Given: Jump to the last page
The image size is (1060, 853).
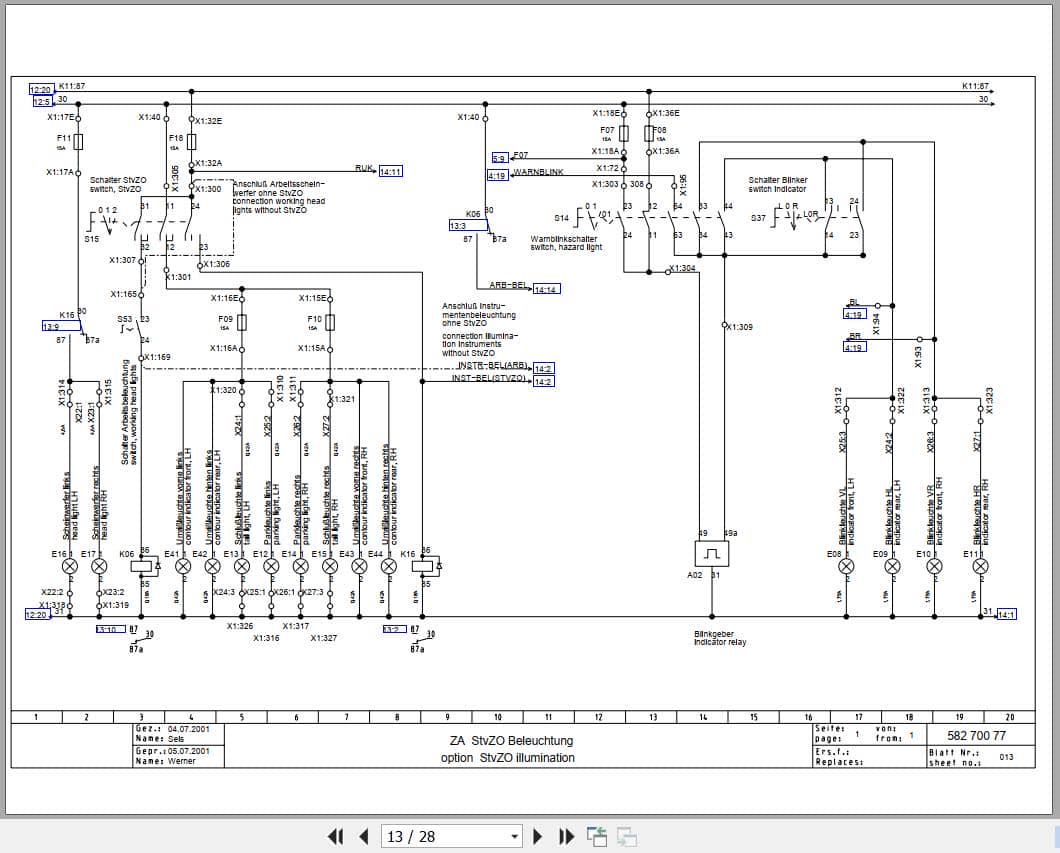Looking at the screenshot, I should tap(567, 837).
